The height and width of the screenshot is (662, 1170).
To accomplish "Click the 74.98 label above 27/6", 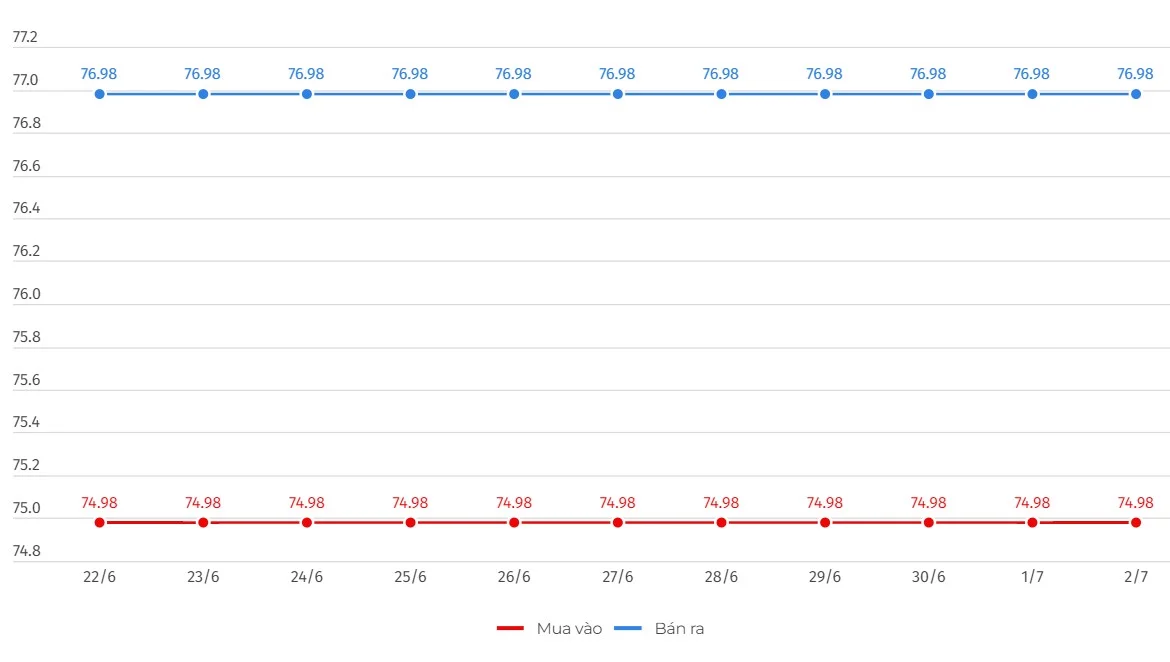I will point(617,503).
